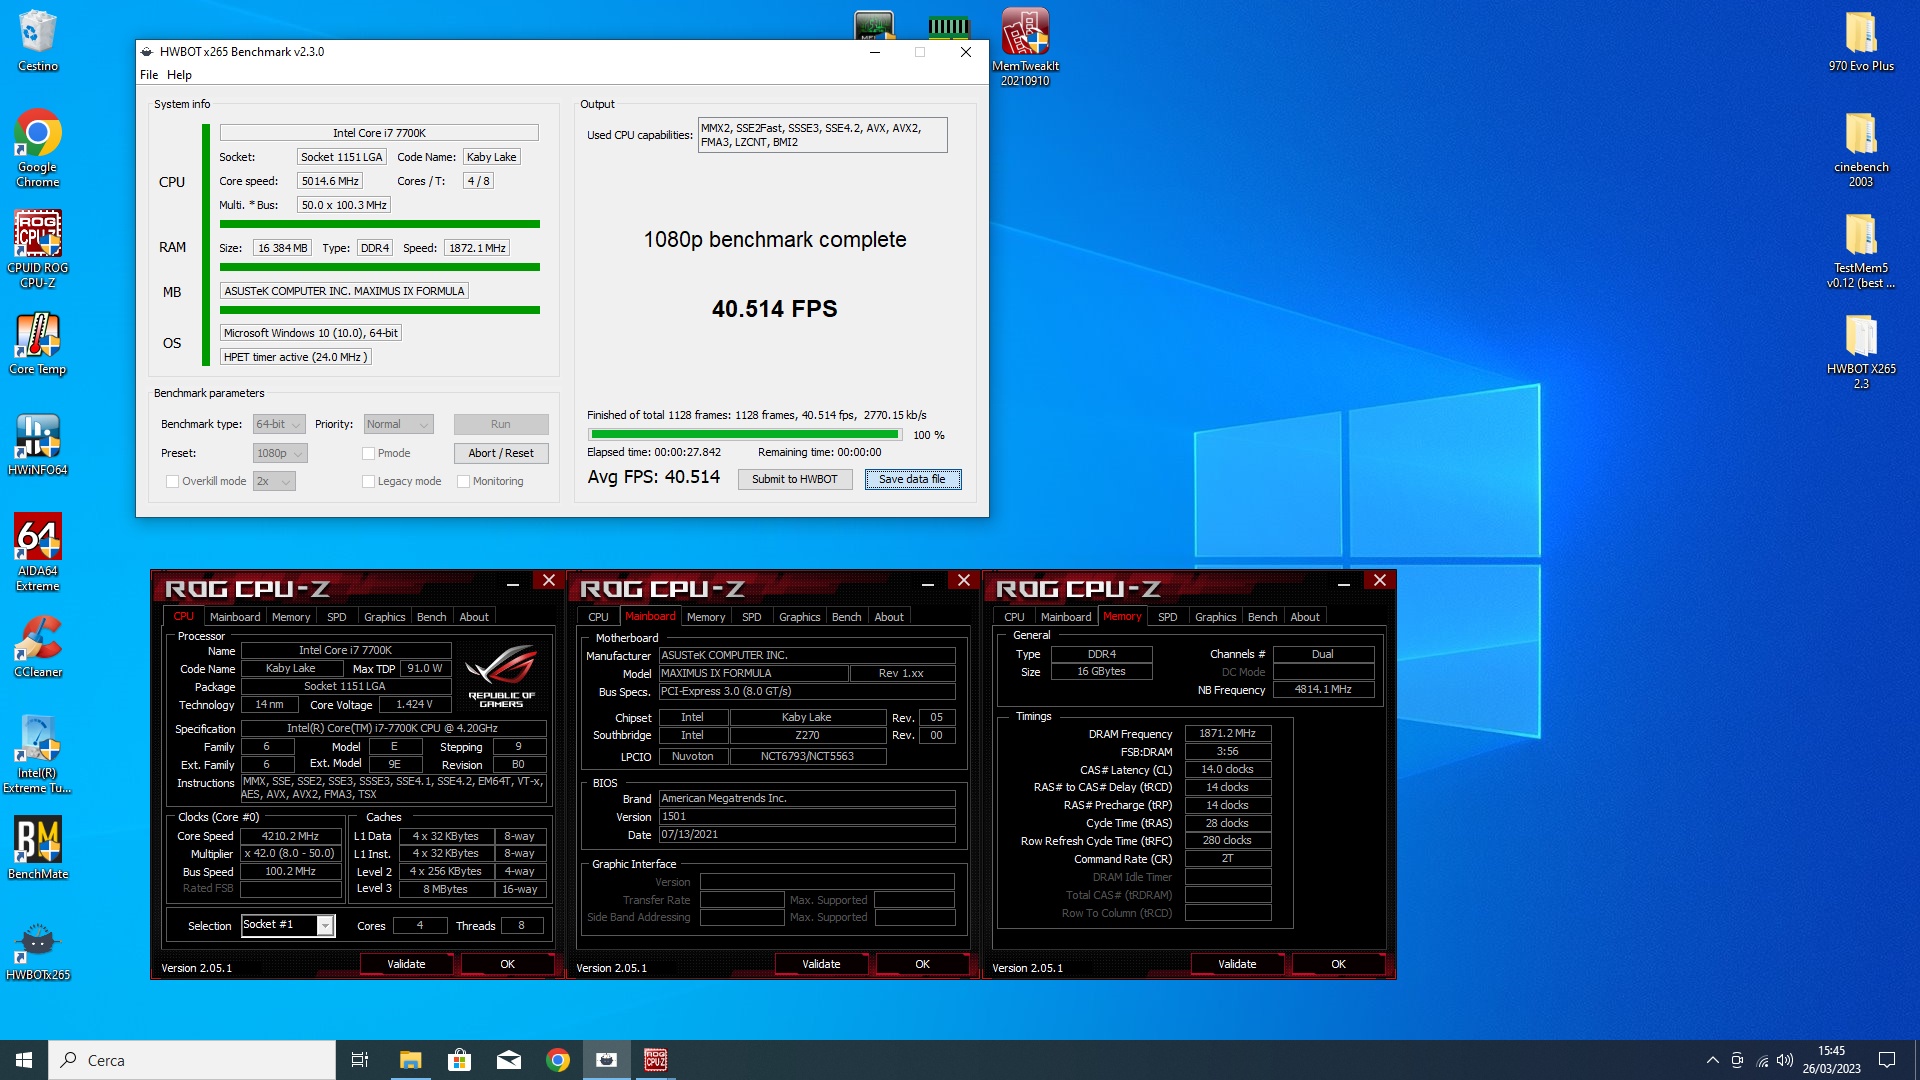Screen dimensions: 1920x1080
Task: Open the CCleaner desktop shortcut
Action: coord(38,646)
